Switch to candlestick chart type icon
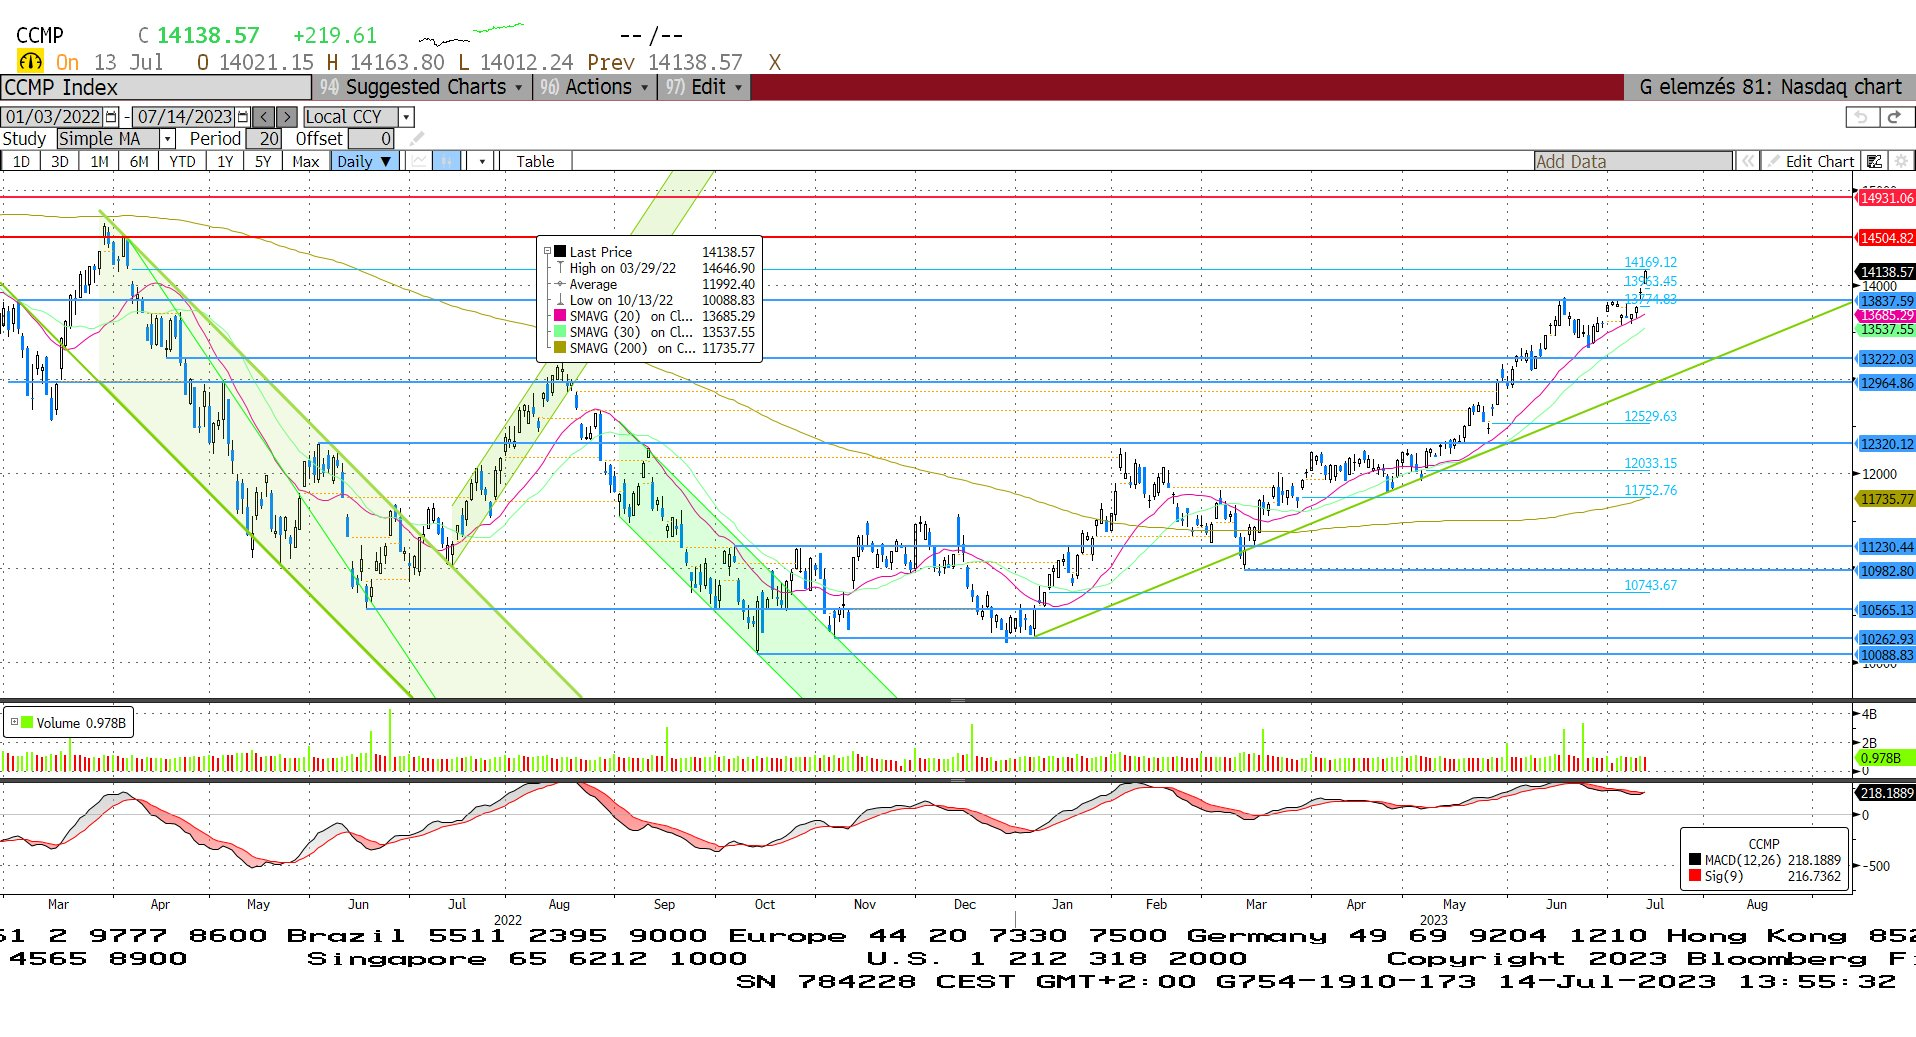Image resolution: width=1916 pixels, height=1037 pixels. [x=447, y=161]
